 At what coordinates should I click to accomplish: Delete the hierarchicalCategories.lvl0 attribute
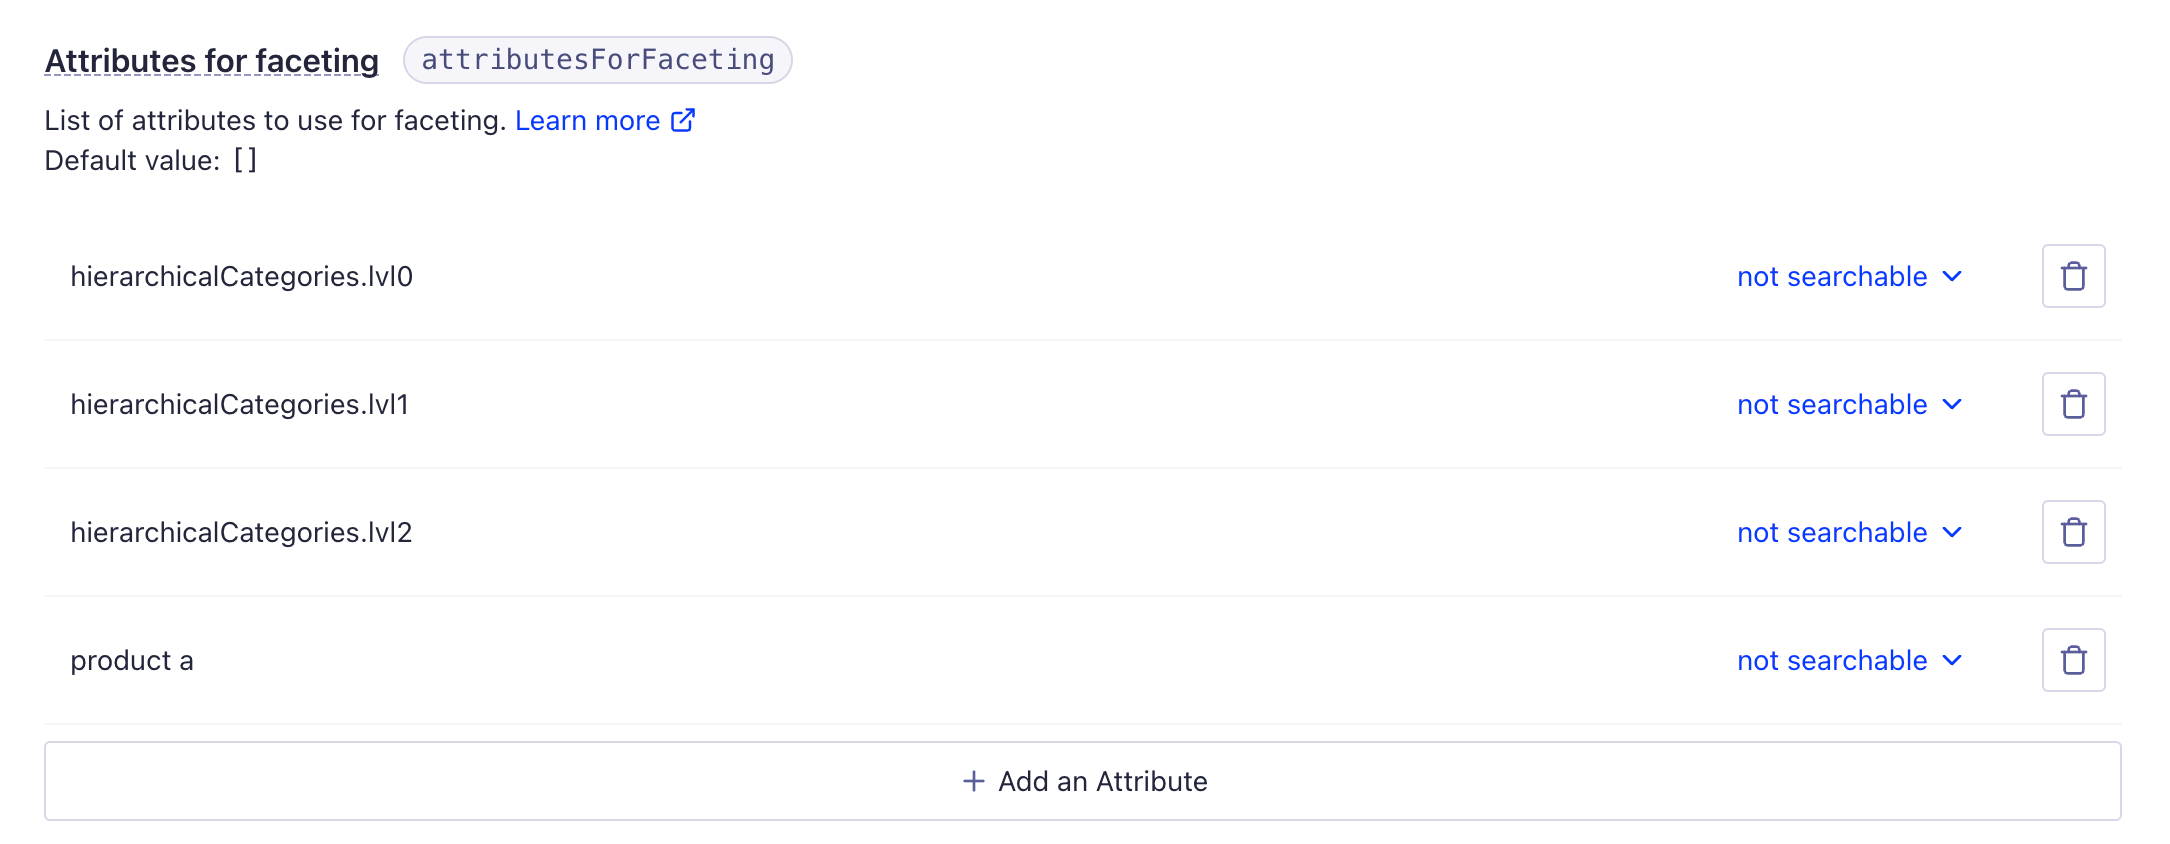[x=2073, y=276]
